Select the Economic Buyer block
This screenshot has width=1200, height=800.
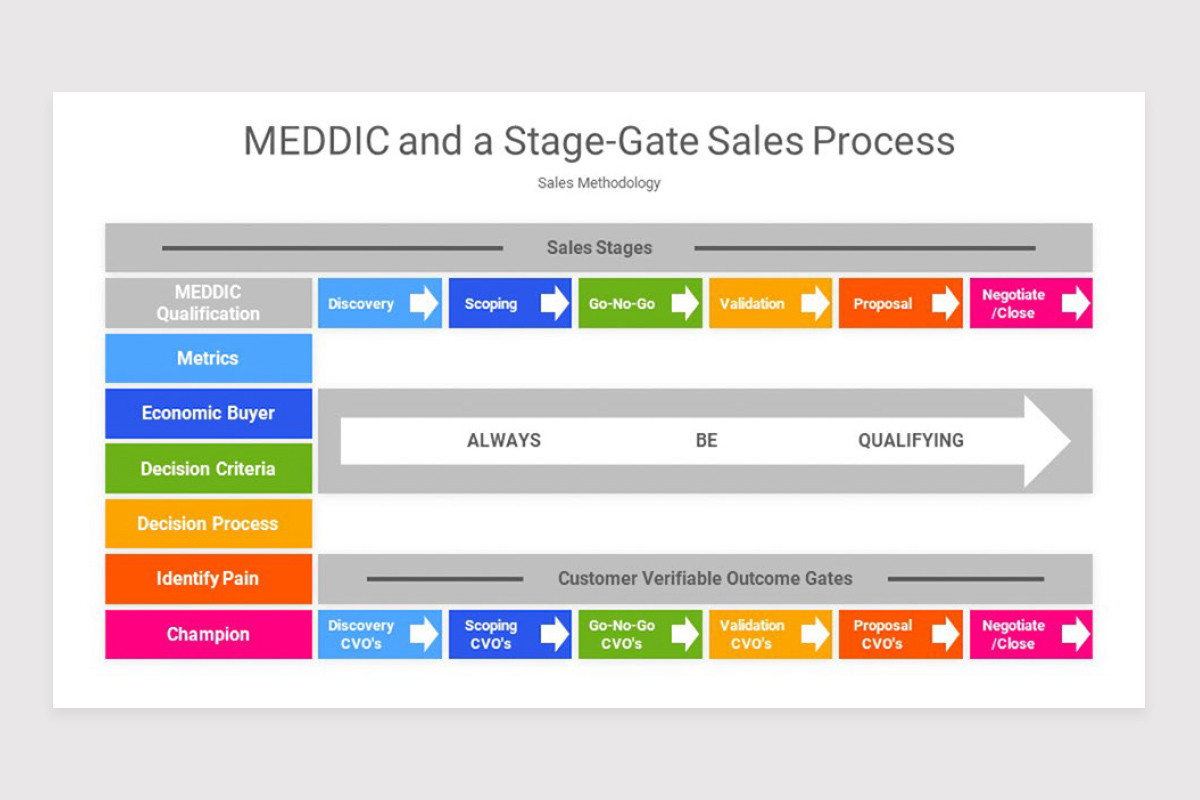[208, 413]
